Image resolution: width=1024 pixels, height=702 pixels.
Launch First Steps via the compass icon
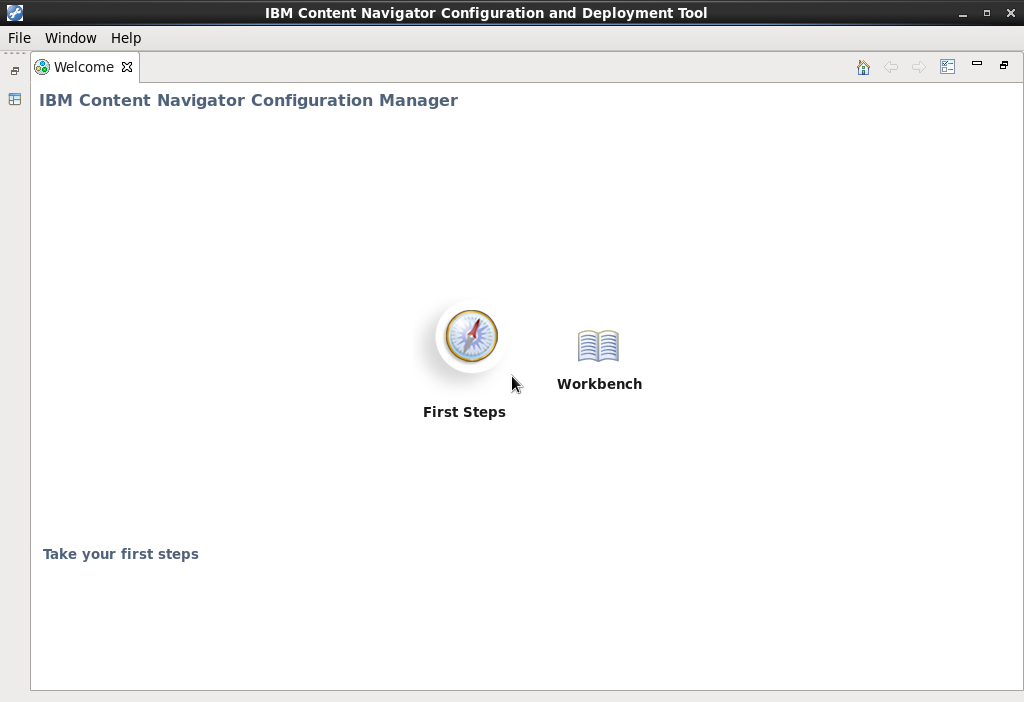pos(468,336)
